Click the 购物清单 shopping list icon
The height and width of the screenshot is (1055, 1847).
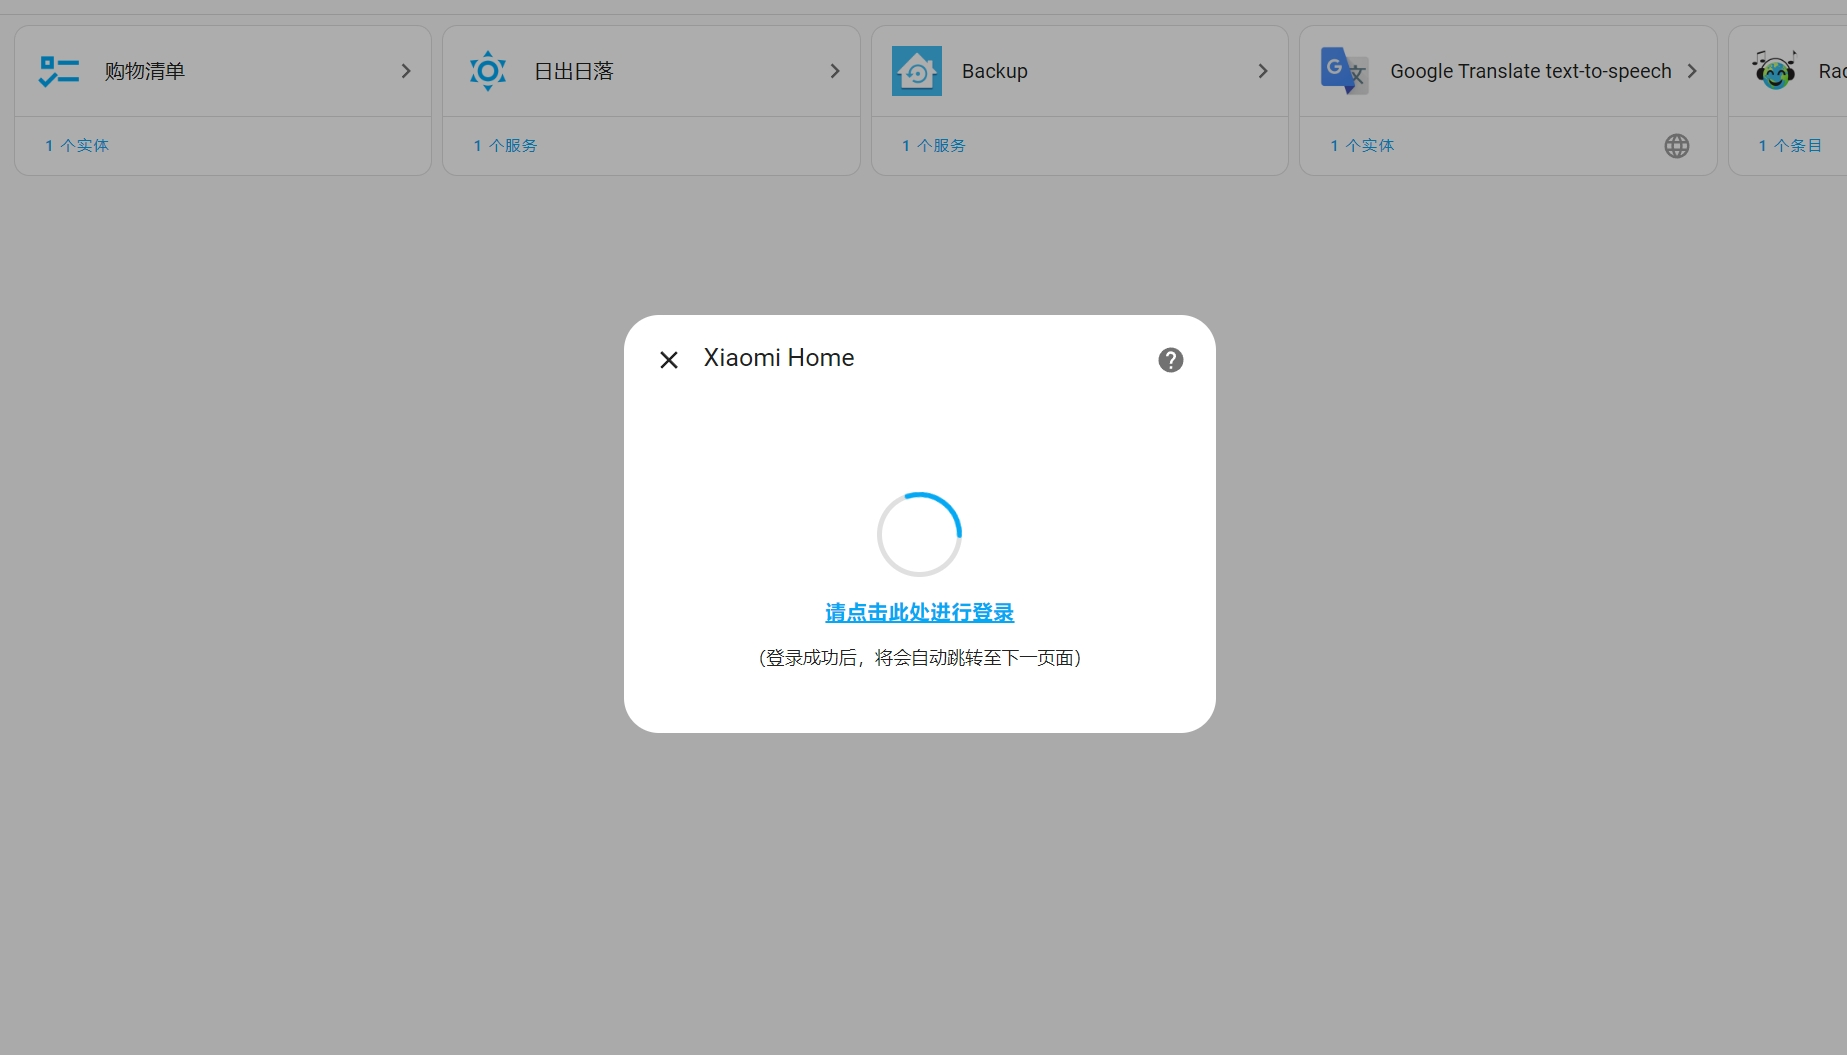coord(58,70)
